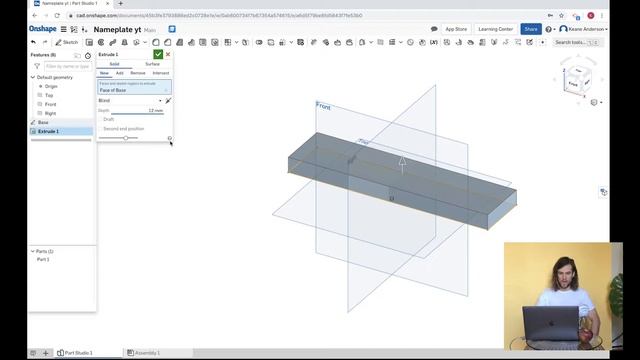Adjust the Extrude dialog preview slider handle
Screen dimensions: 640x360
[126, 138]
